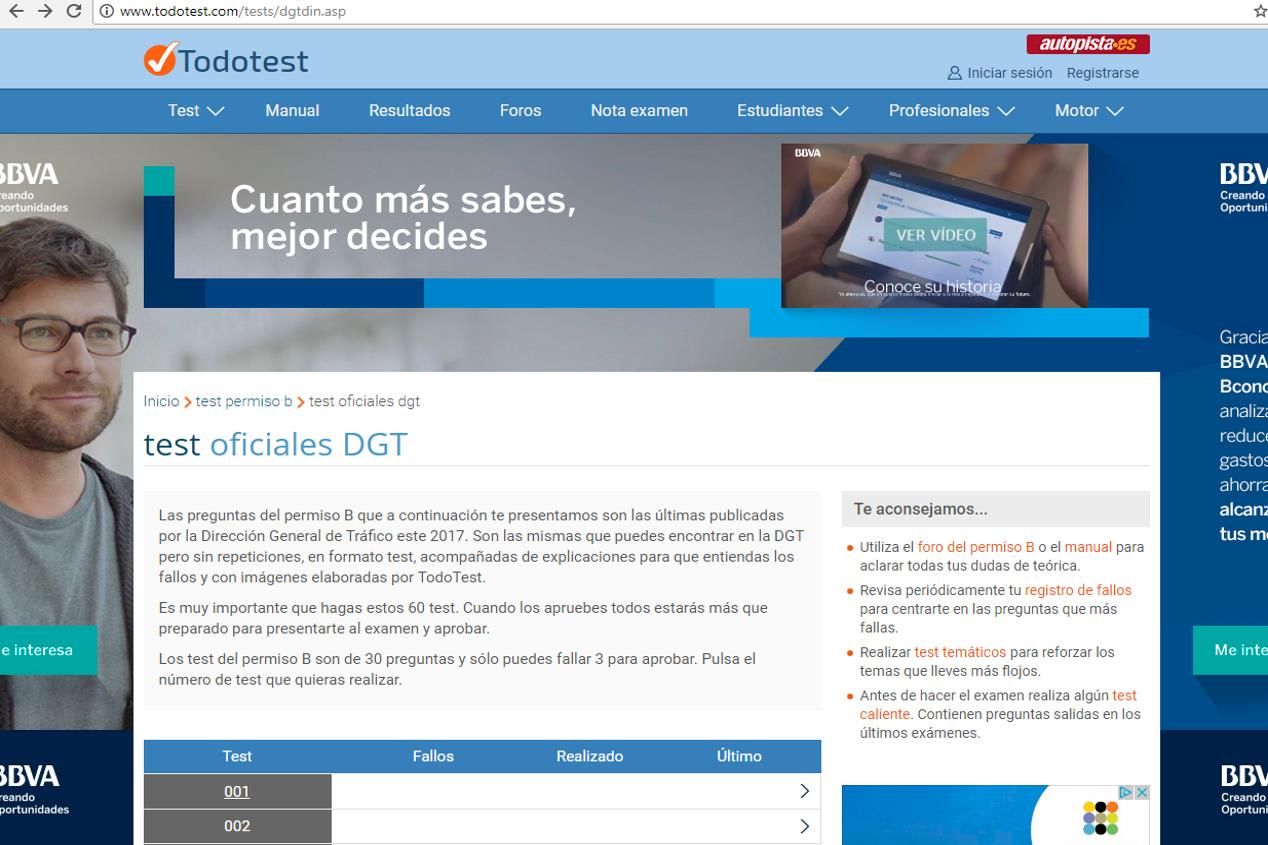
Task: Click the Último column header
Action: [x=739, y=756]
